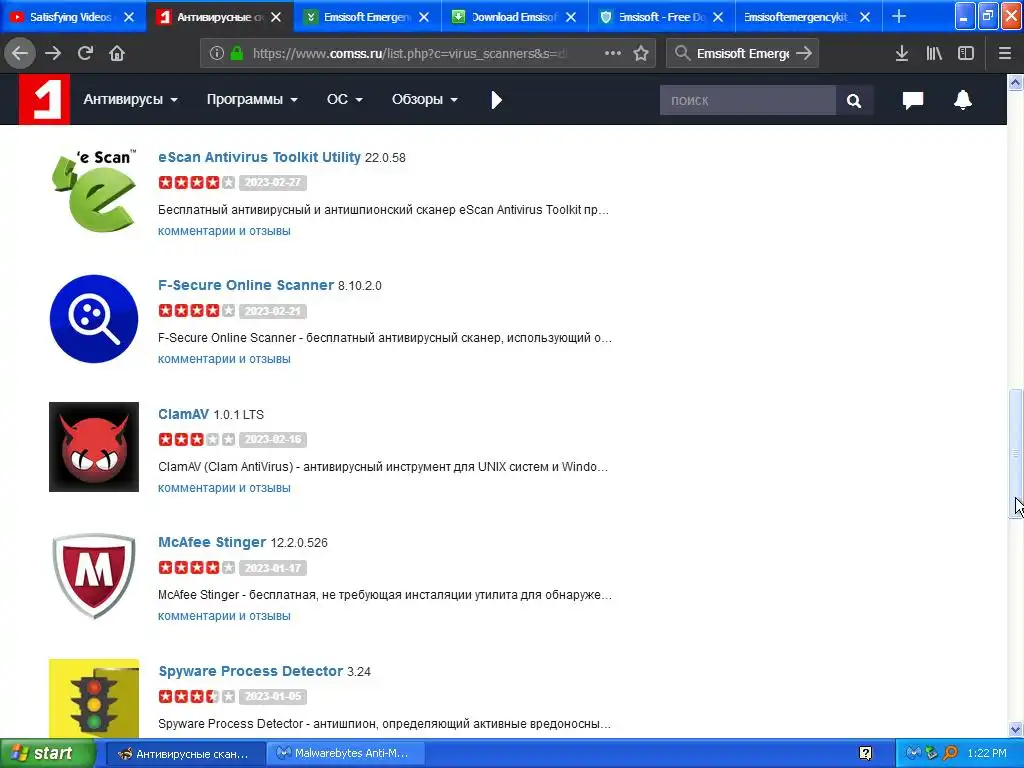Image resolution: width=1024 pixels, height=768 pixels.
Task: Switch to the Emsisoft - Free Download tab
Action: click(652, 17)
